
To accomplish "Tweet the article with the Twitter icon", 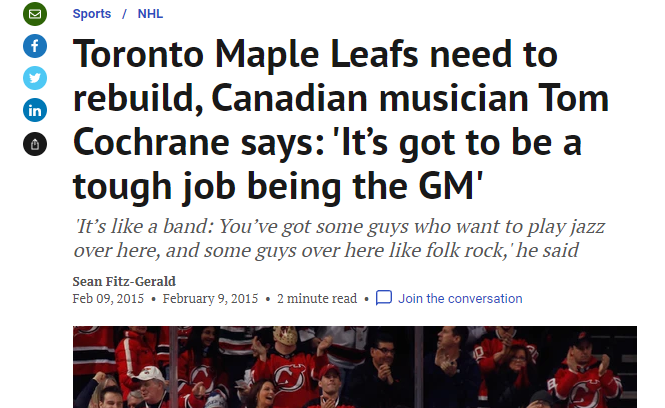I will 35,78.
